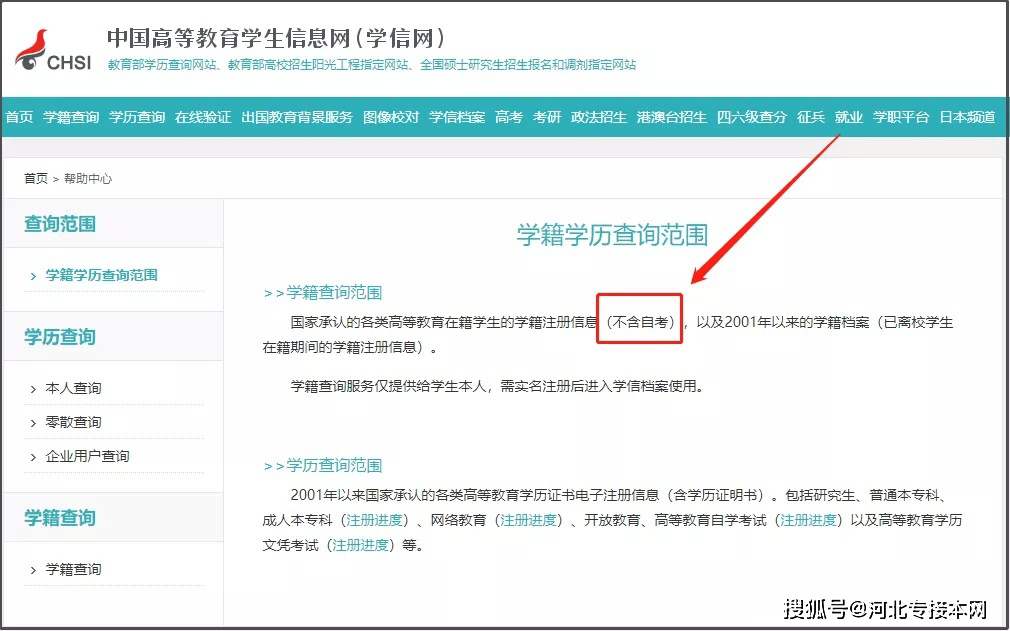Open the 高考 section
The image size is (1010, 631).
coord(508,116)
